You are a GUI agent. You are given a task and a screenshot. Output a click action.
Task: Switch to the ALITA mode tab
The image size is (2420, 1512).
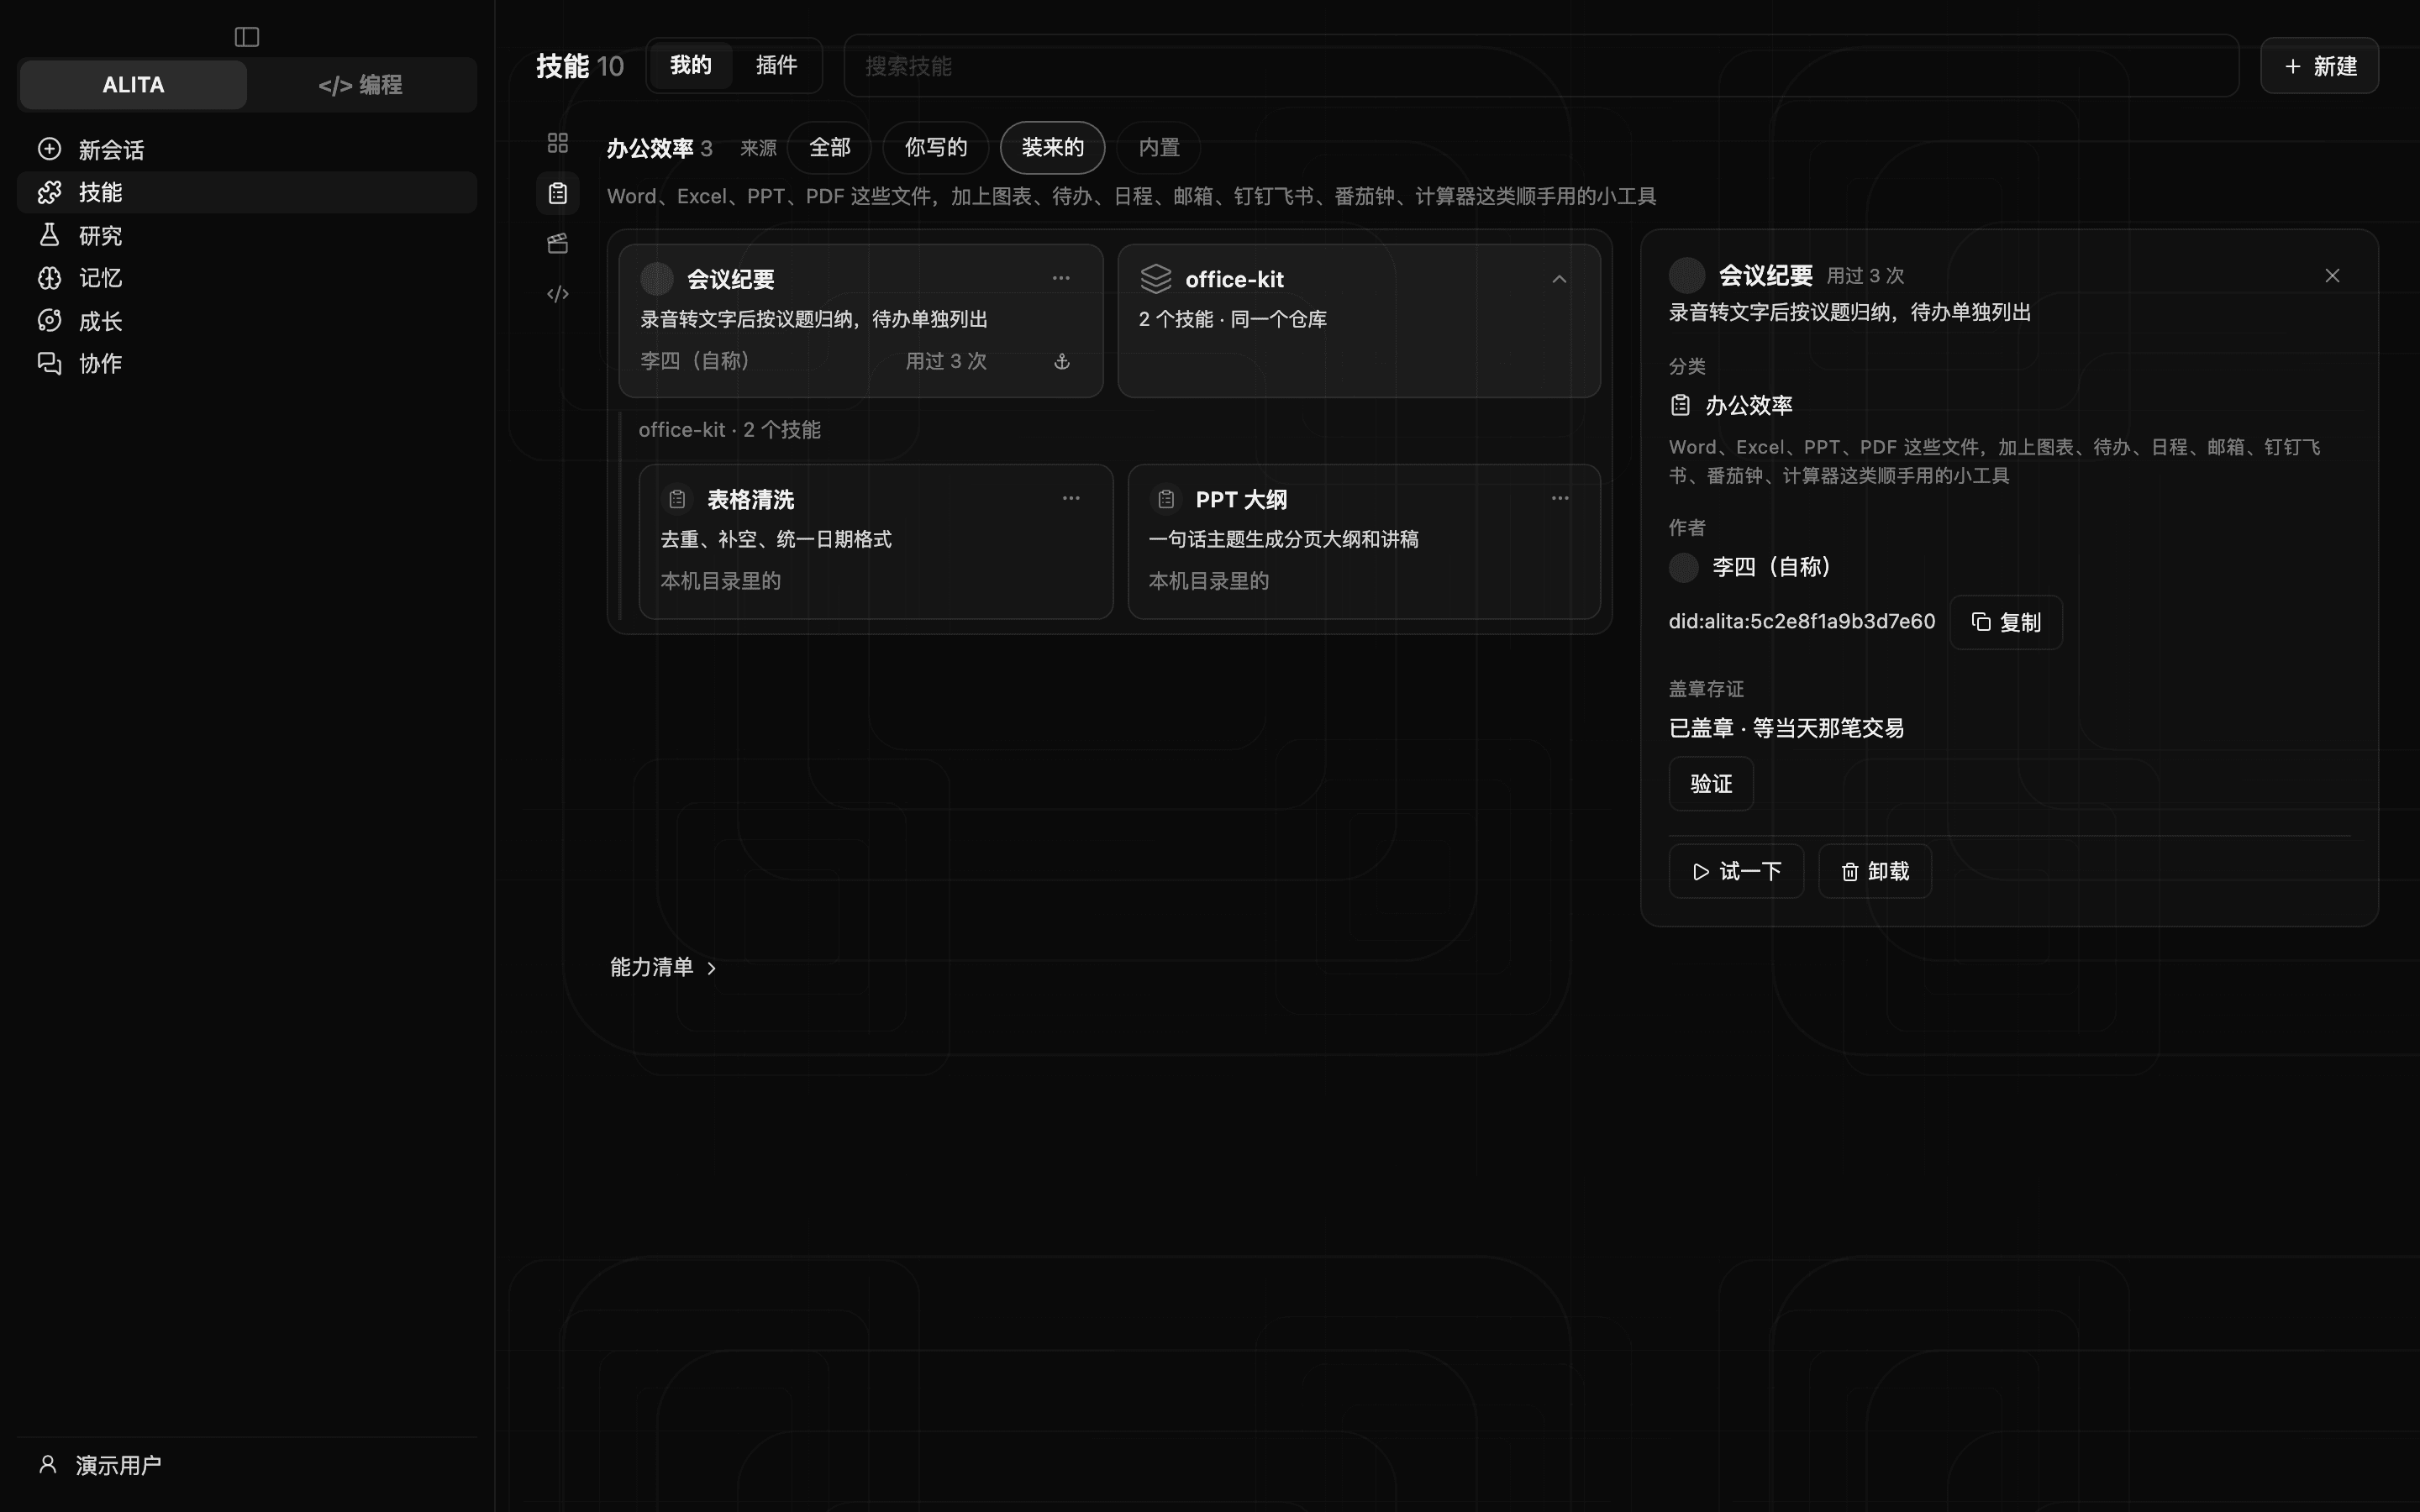point(133,85)
